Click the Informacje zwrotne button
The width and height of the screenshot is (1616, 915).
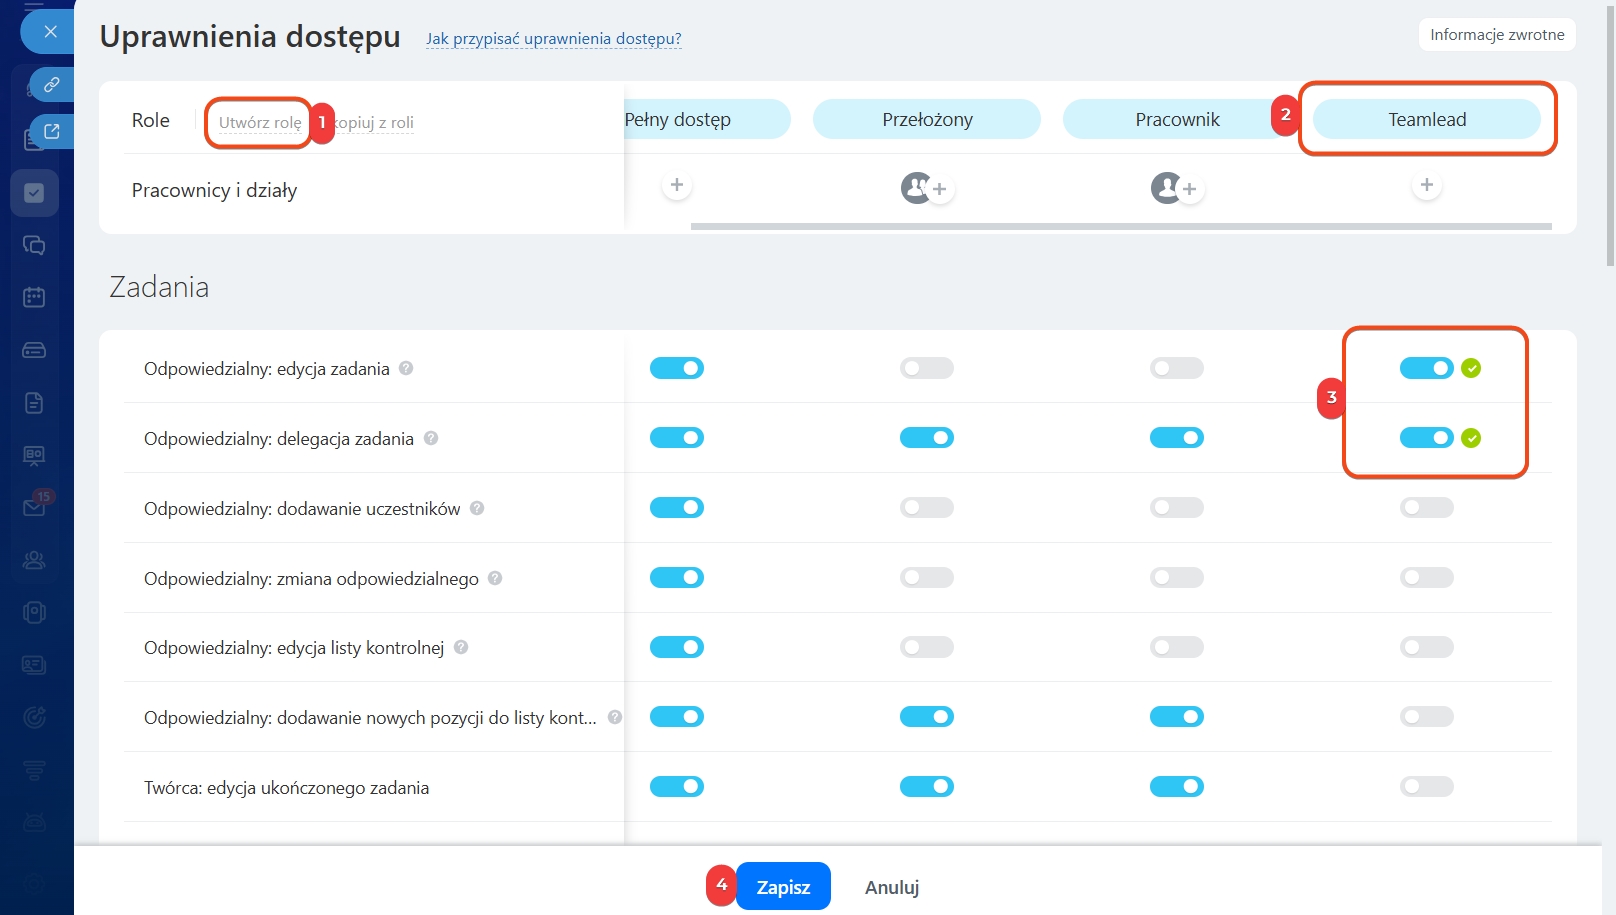(x=1497, y=34)
